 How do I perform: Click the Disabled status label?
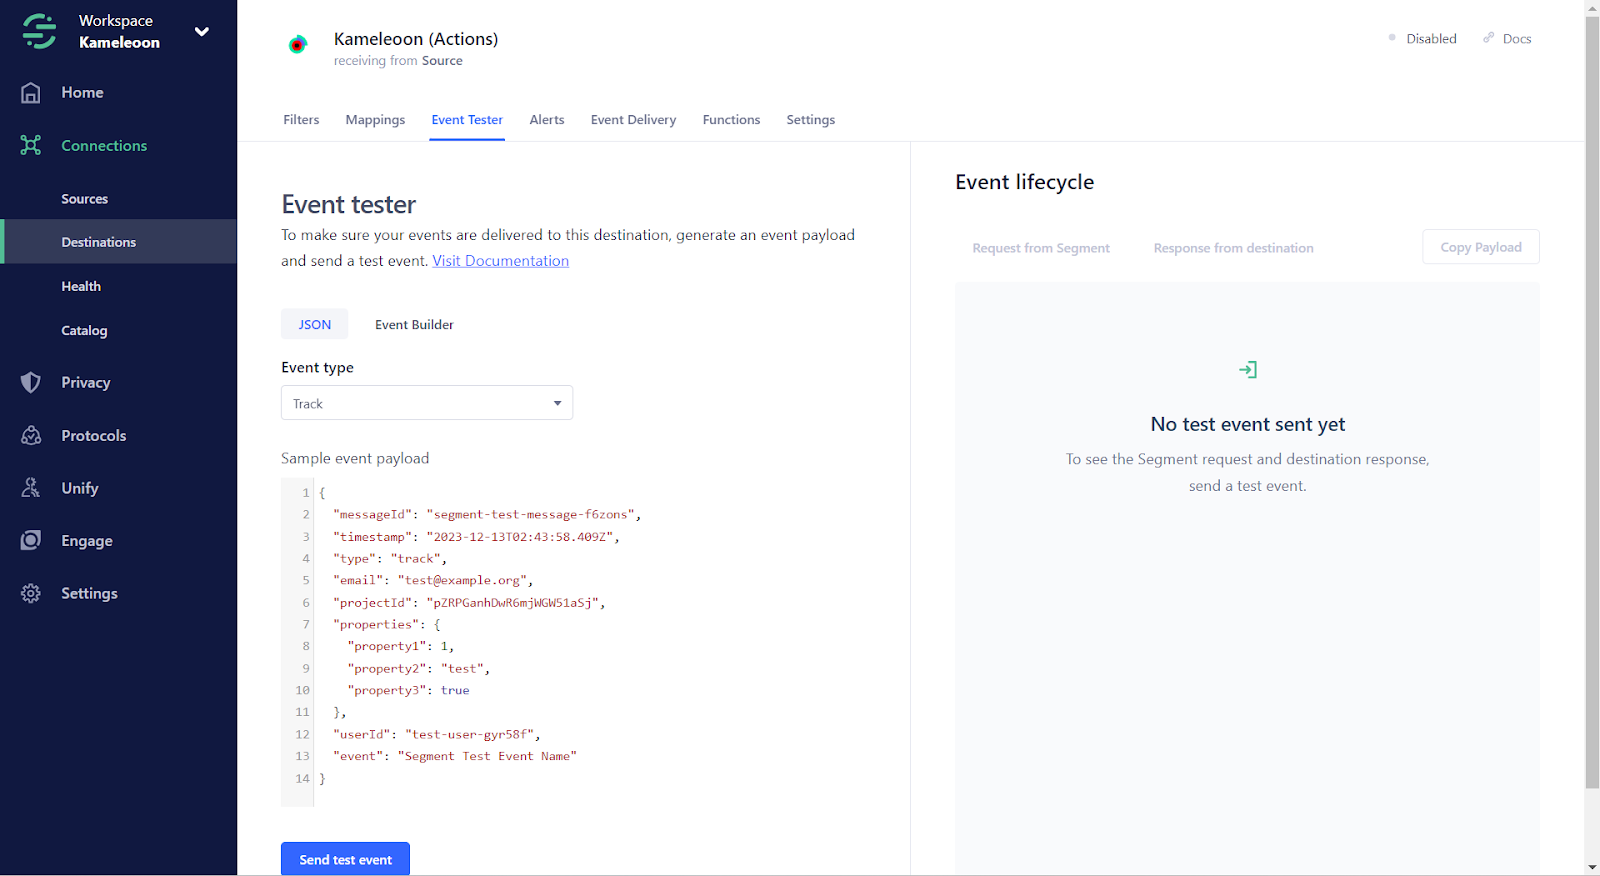tap(1431, 38)
